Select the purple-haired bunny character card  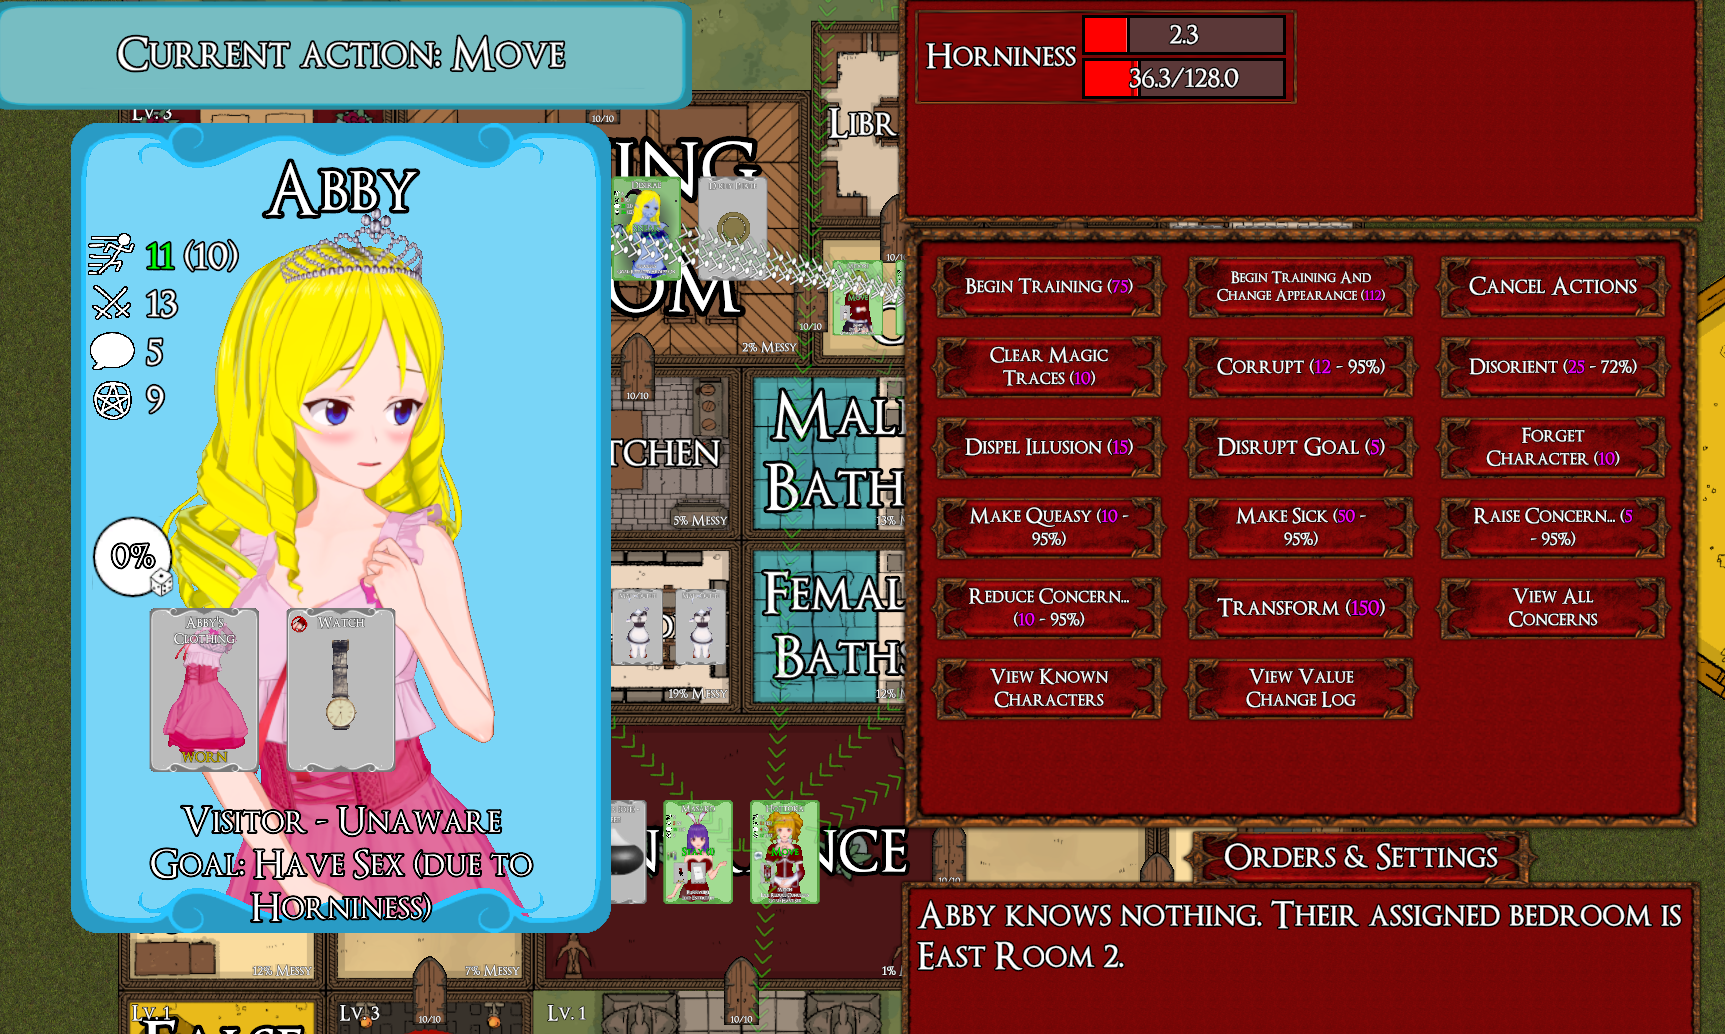click(x=698, y=852)
